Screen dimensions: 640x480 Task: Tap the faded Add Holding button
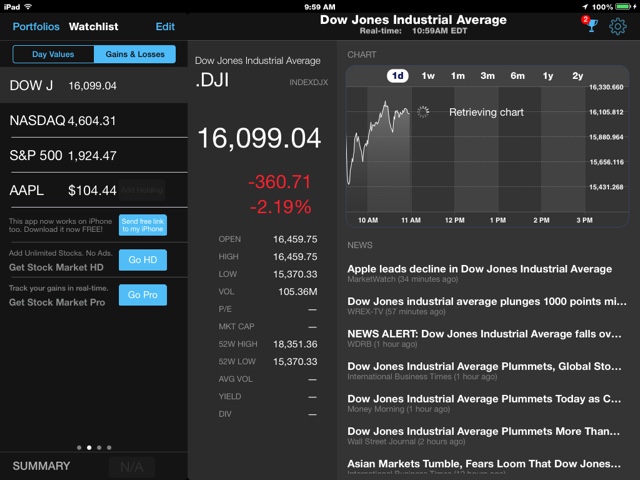142,190
